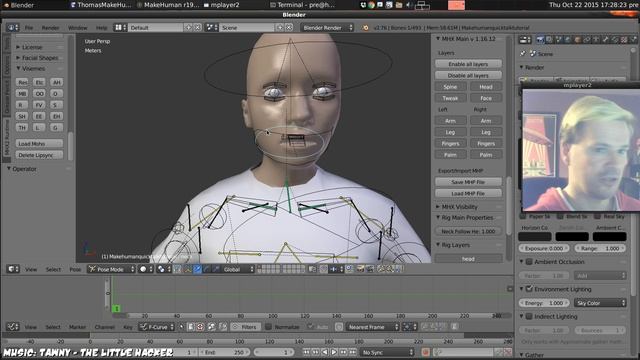Expand the MHX Visibility panel

coord(459,207)
